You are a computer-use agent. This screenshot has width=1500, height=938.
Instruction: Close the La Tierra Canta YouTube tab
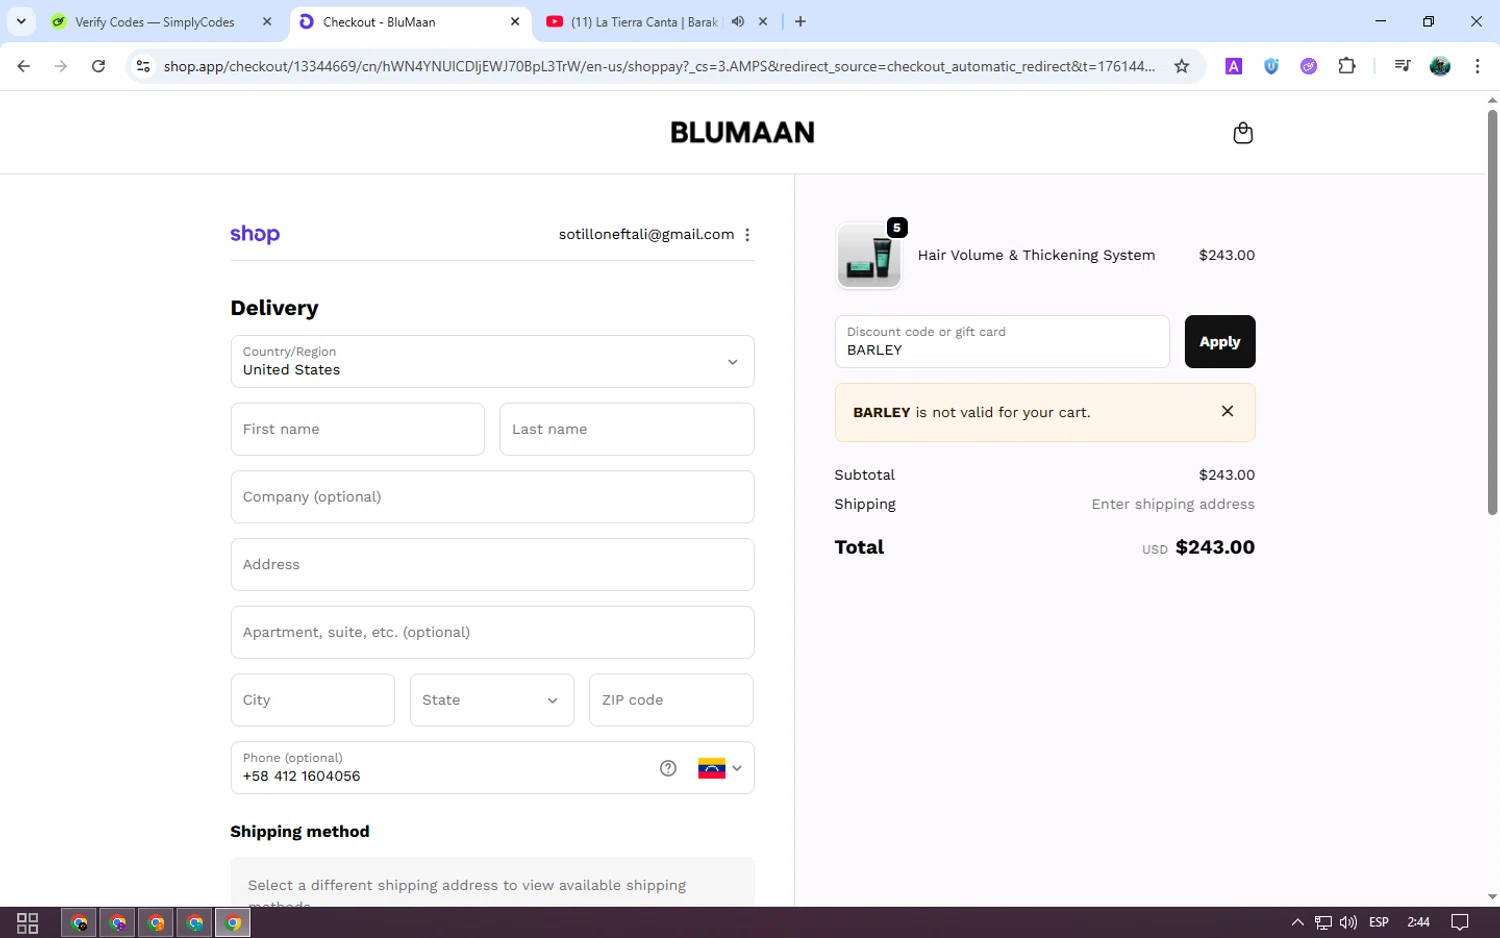point(763,21)
